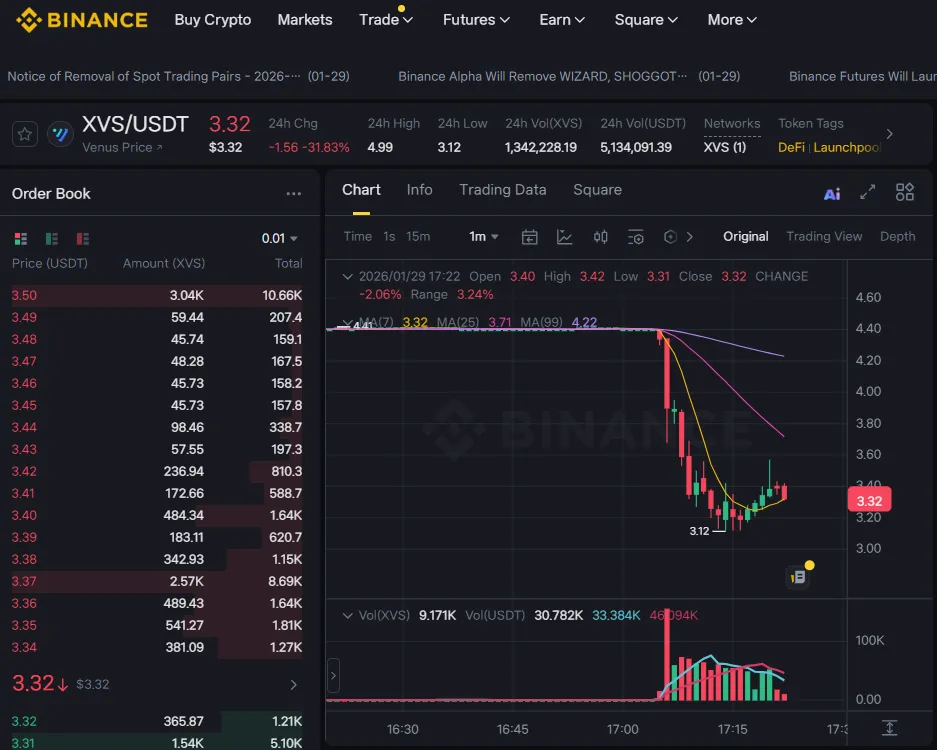The width and height of the screenshot is (937, 750).
Task: Add XVS/USDT to favorites with the star icon
Action: tap(26, 134)
